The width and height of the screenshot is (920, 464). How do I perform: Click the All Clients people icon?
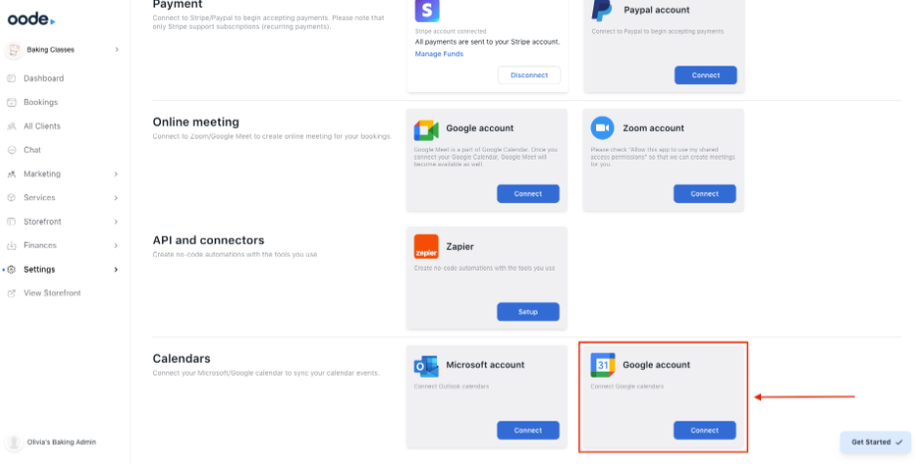coord(12,126)
